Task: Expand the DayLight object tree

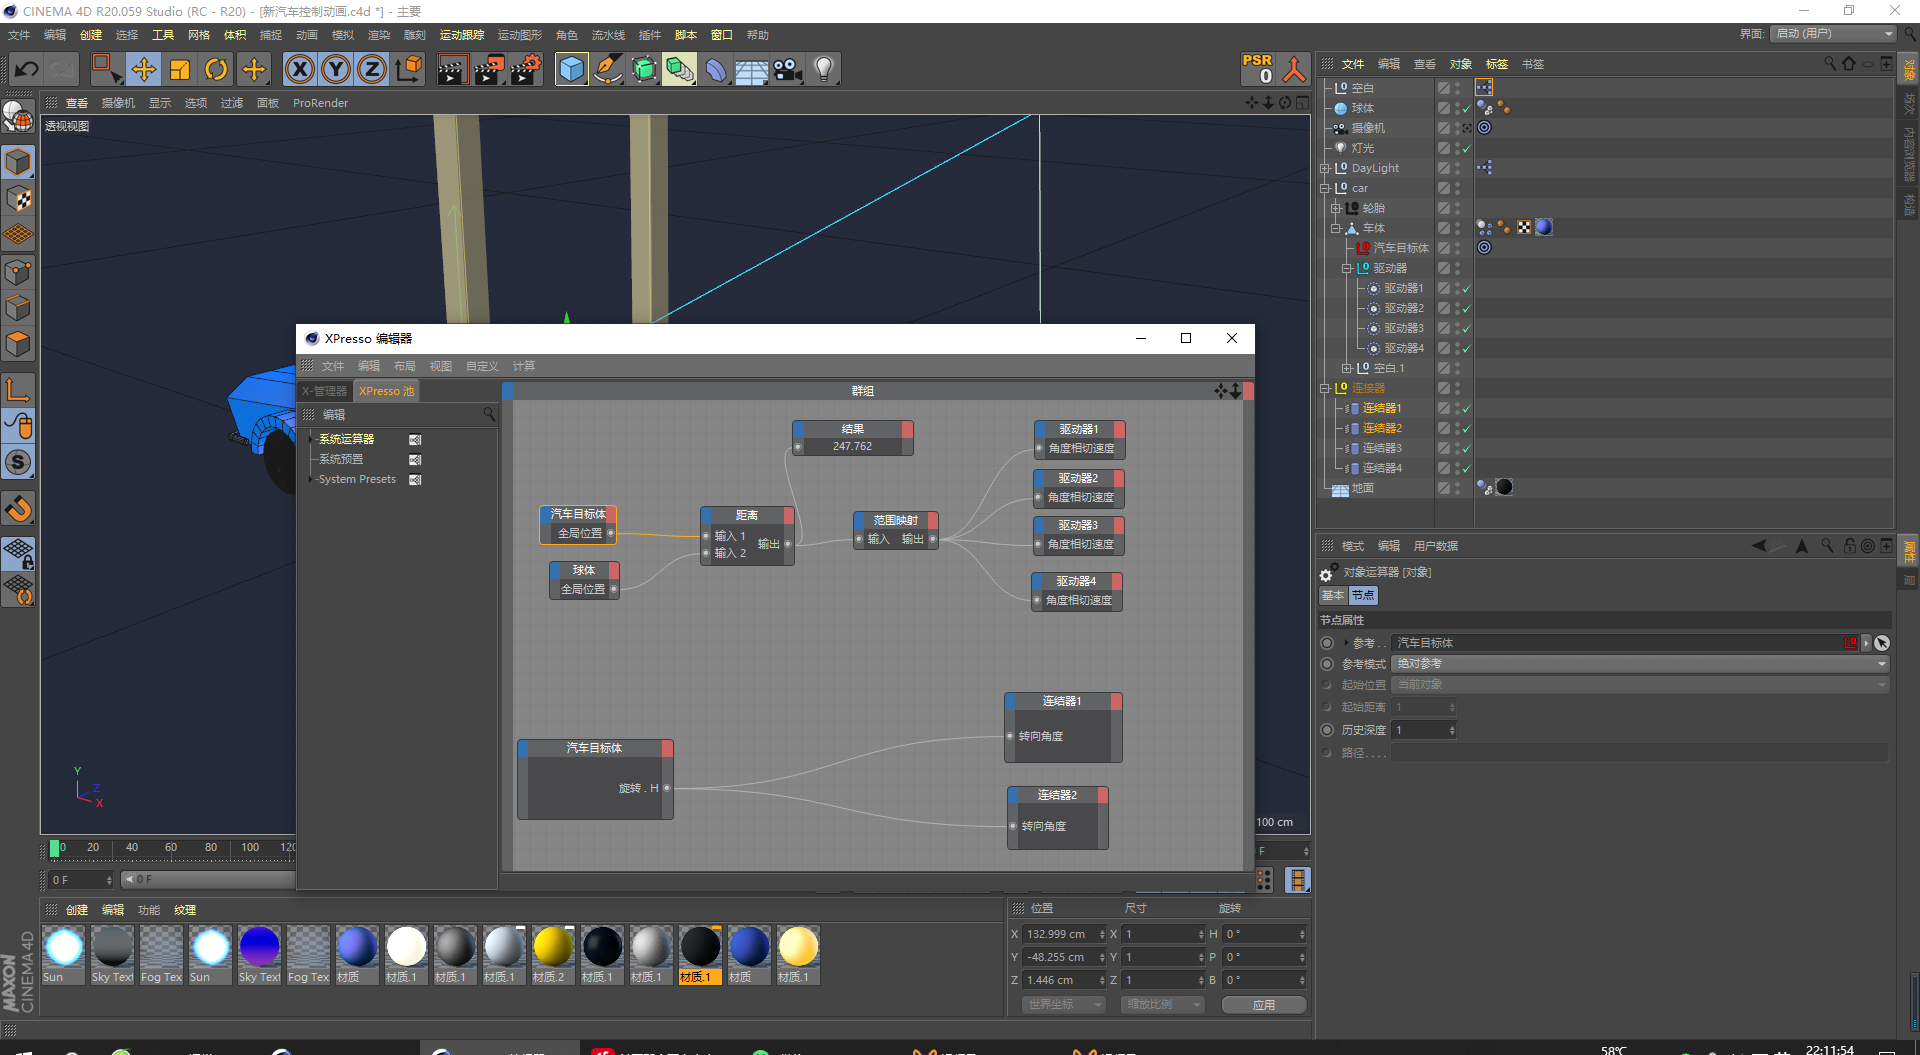Action: 1325,168
